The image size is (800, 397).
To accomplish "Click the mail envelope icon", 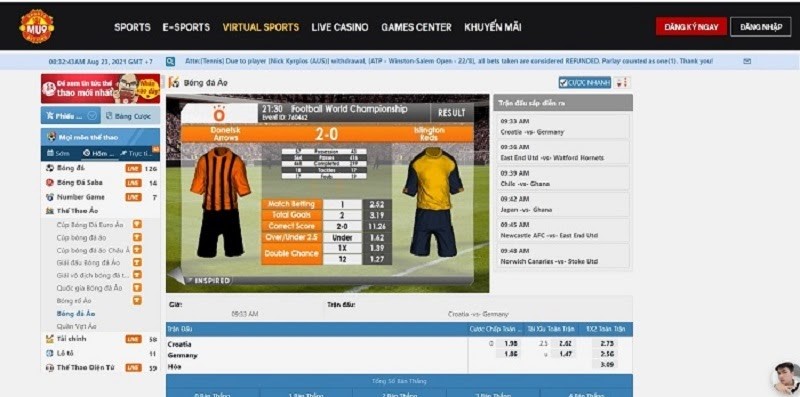I will pos(747,61).
